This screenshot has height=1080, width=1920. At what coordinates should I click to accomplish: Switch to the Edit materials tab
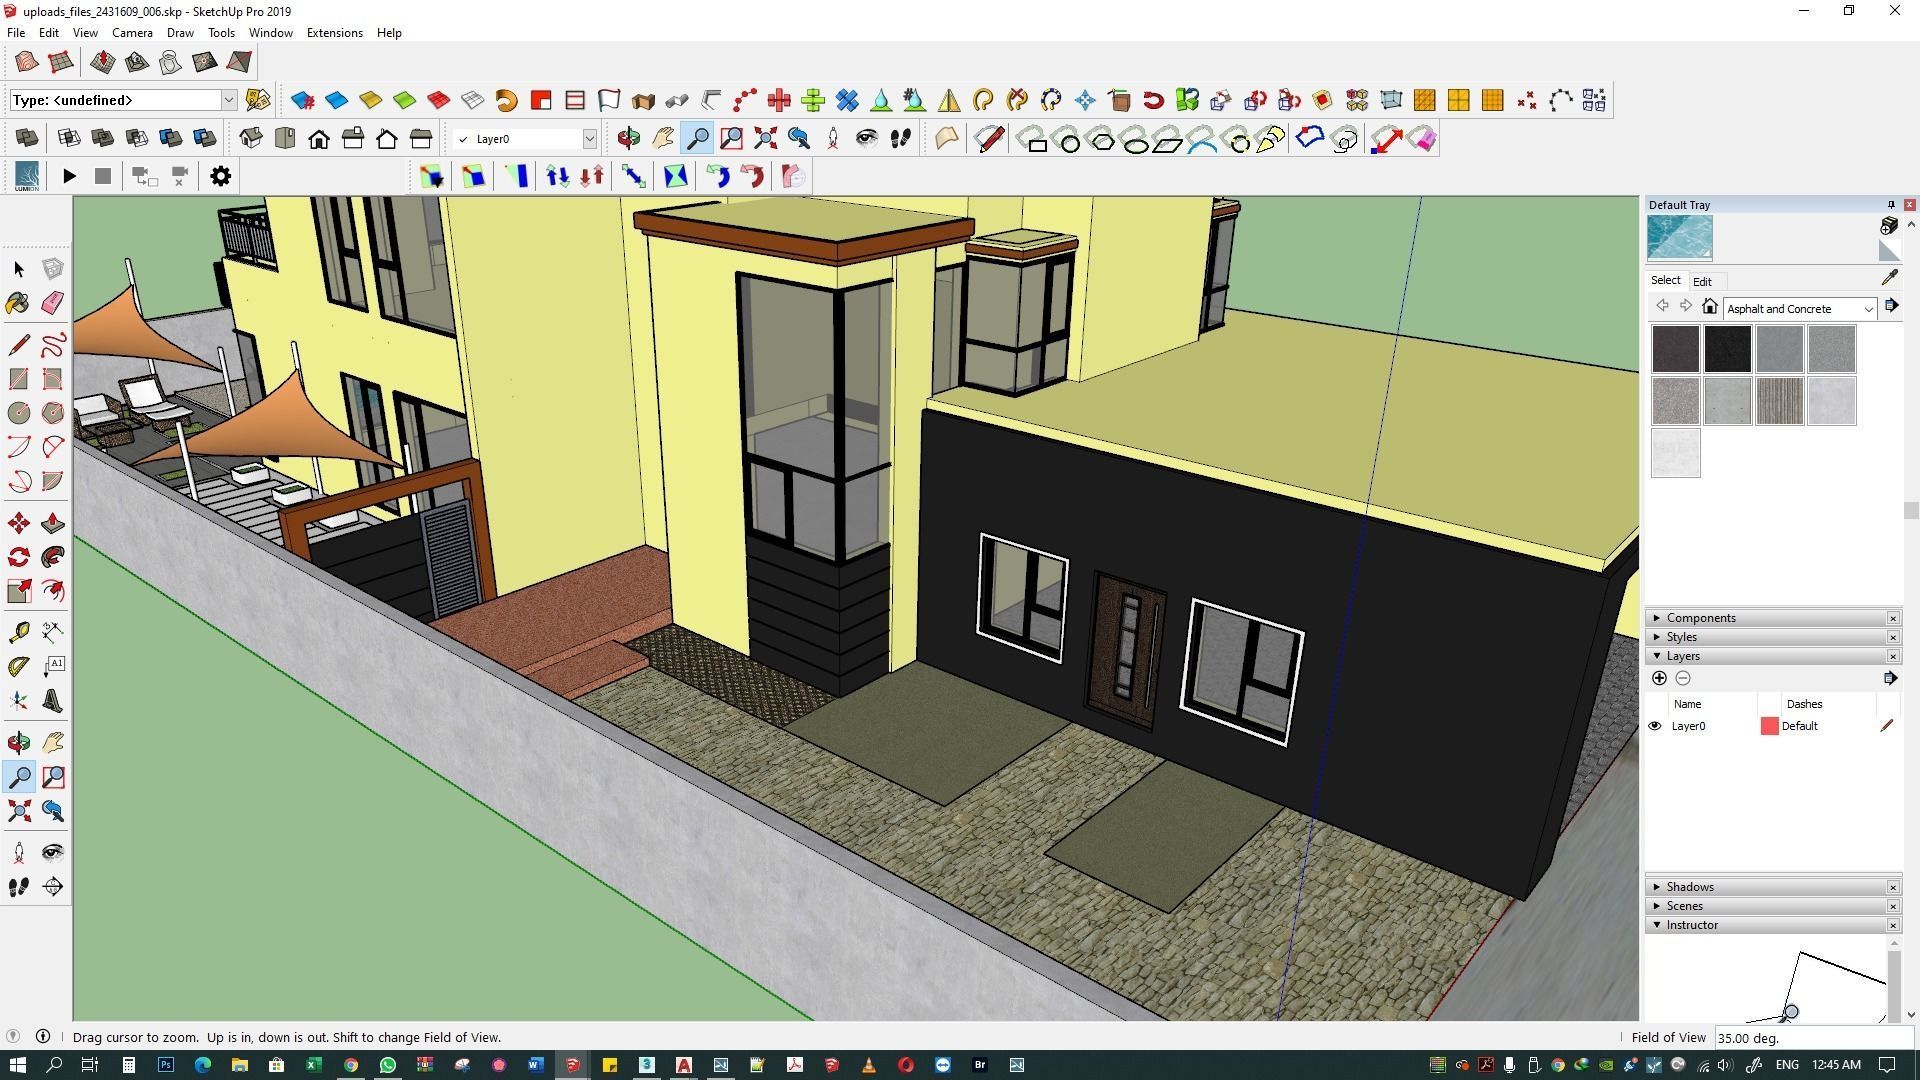1702,282
